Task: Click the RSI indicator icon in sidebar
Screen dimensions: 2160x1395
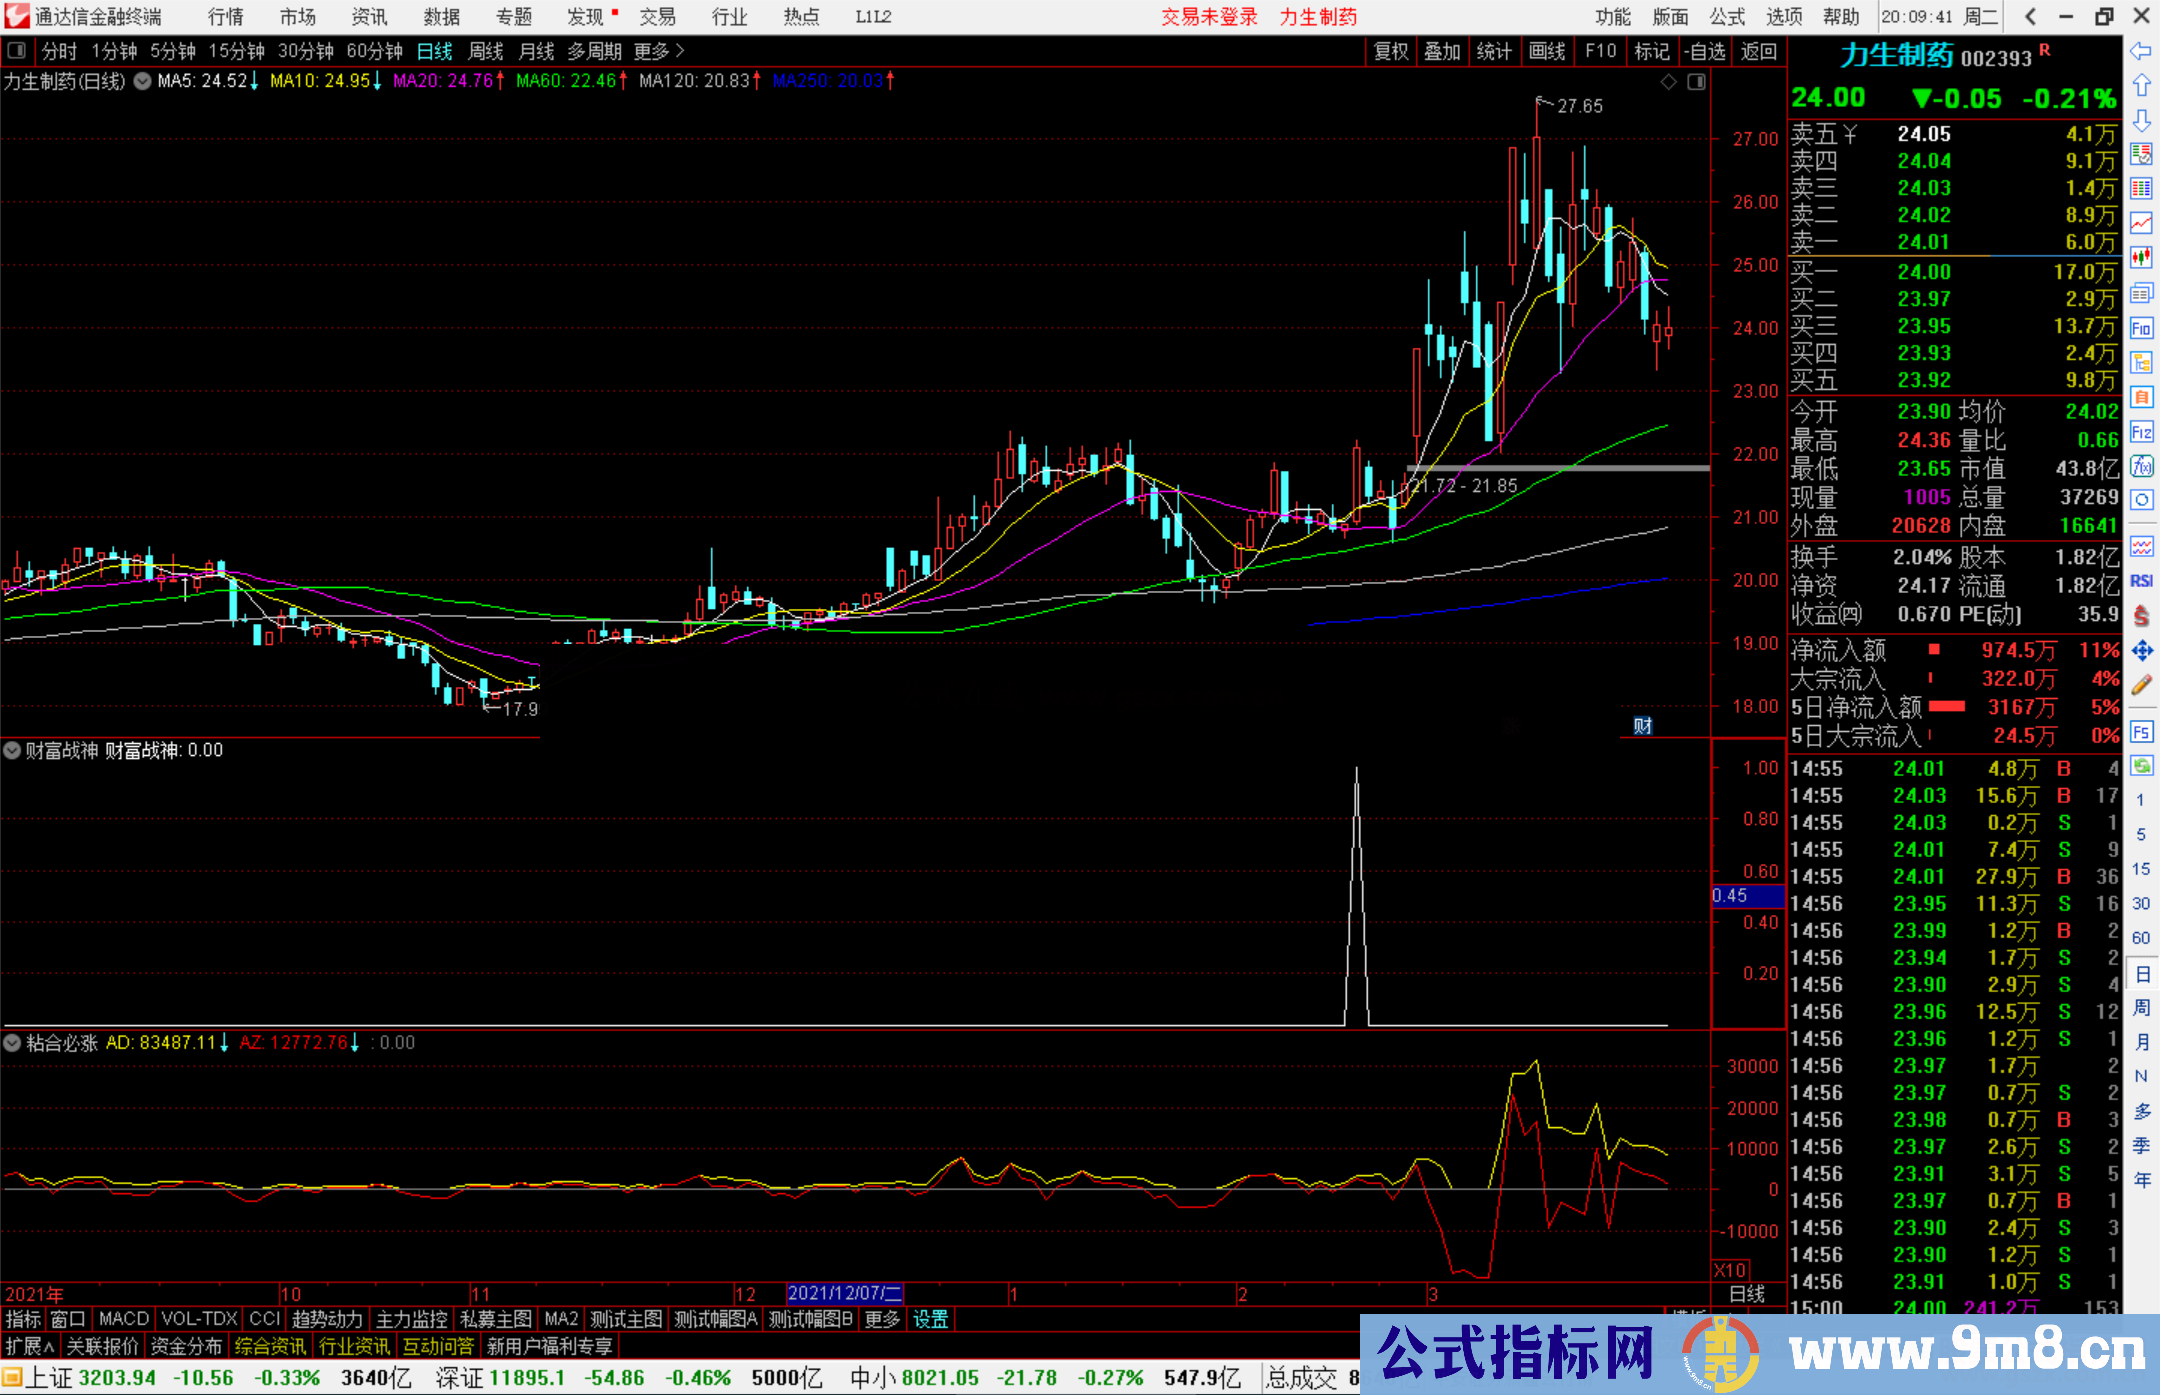Action: coord(2141,581)
